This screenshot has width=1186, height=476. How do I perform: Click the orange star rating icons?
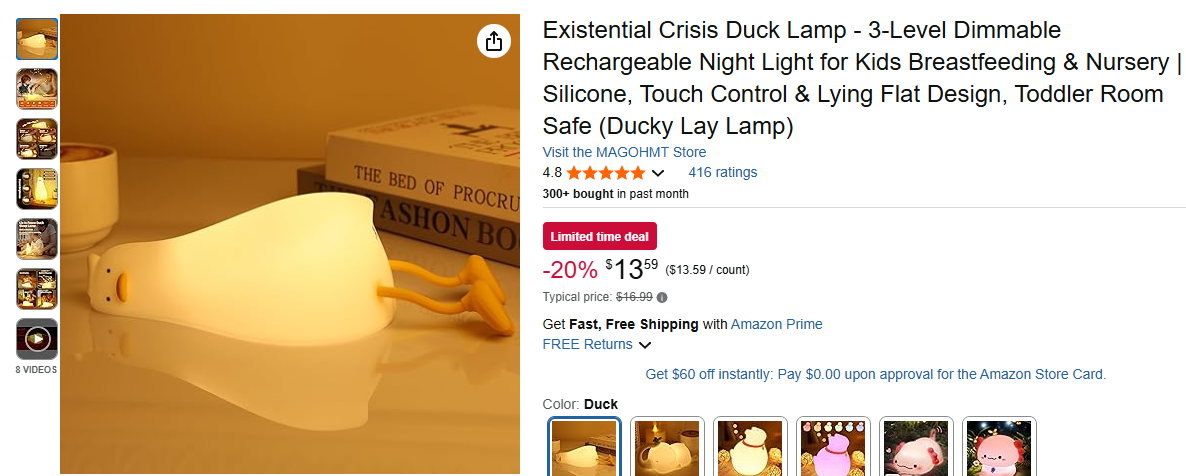(x=606, y=173)
